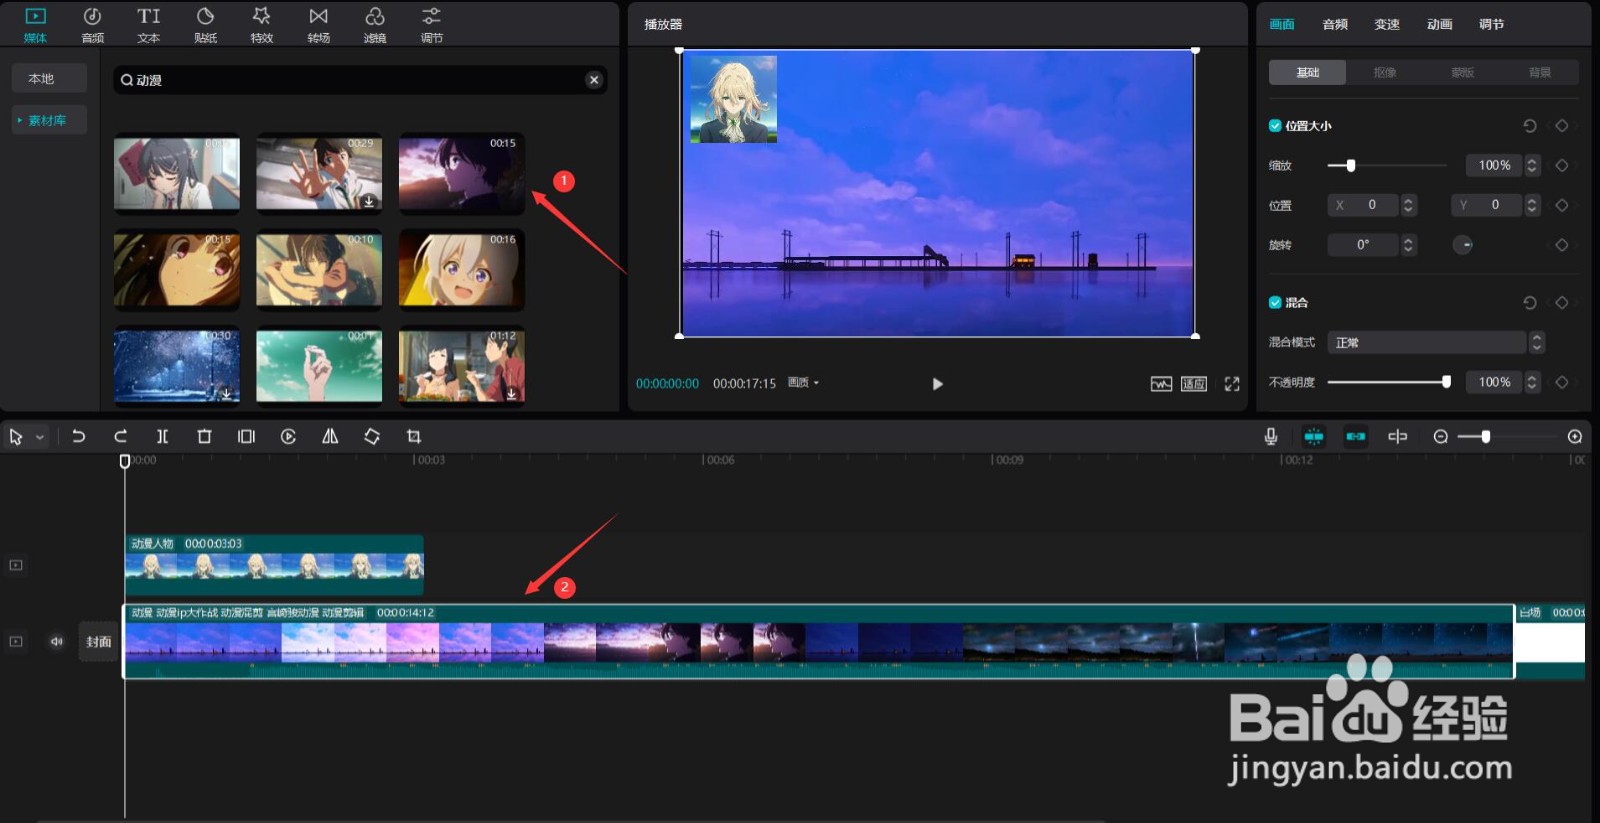The height and width of the screenshot is (823, 1600).
Task: Toggle auto snapping in timeline
Action: pyautogui.click(x=1356, y=436)
